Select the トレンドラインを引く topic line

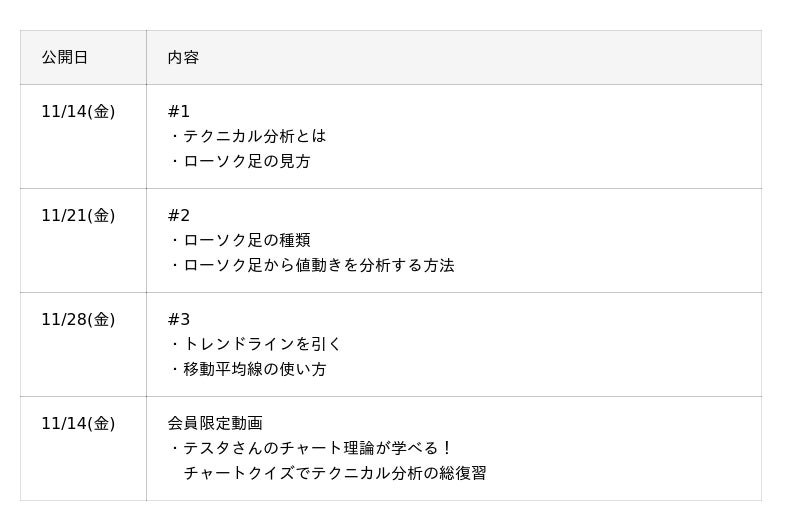[x=262, y=344]
